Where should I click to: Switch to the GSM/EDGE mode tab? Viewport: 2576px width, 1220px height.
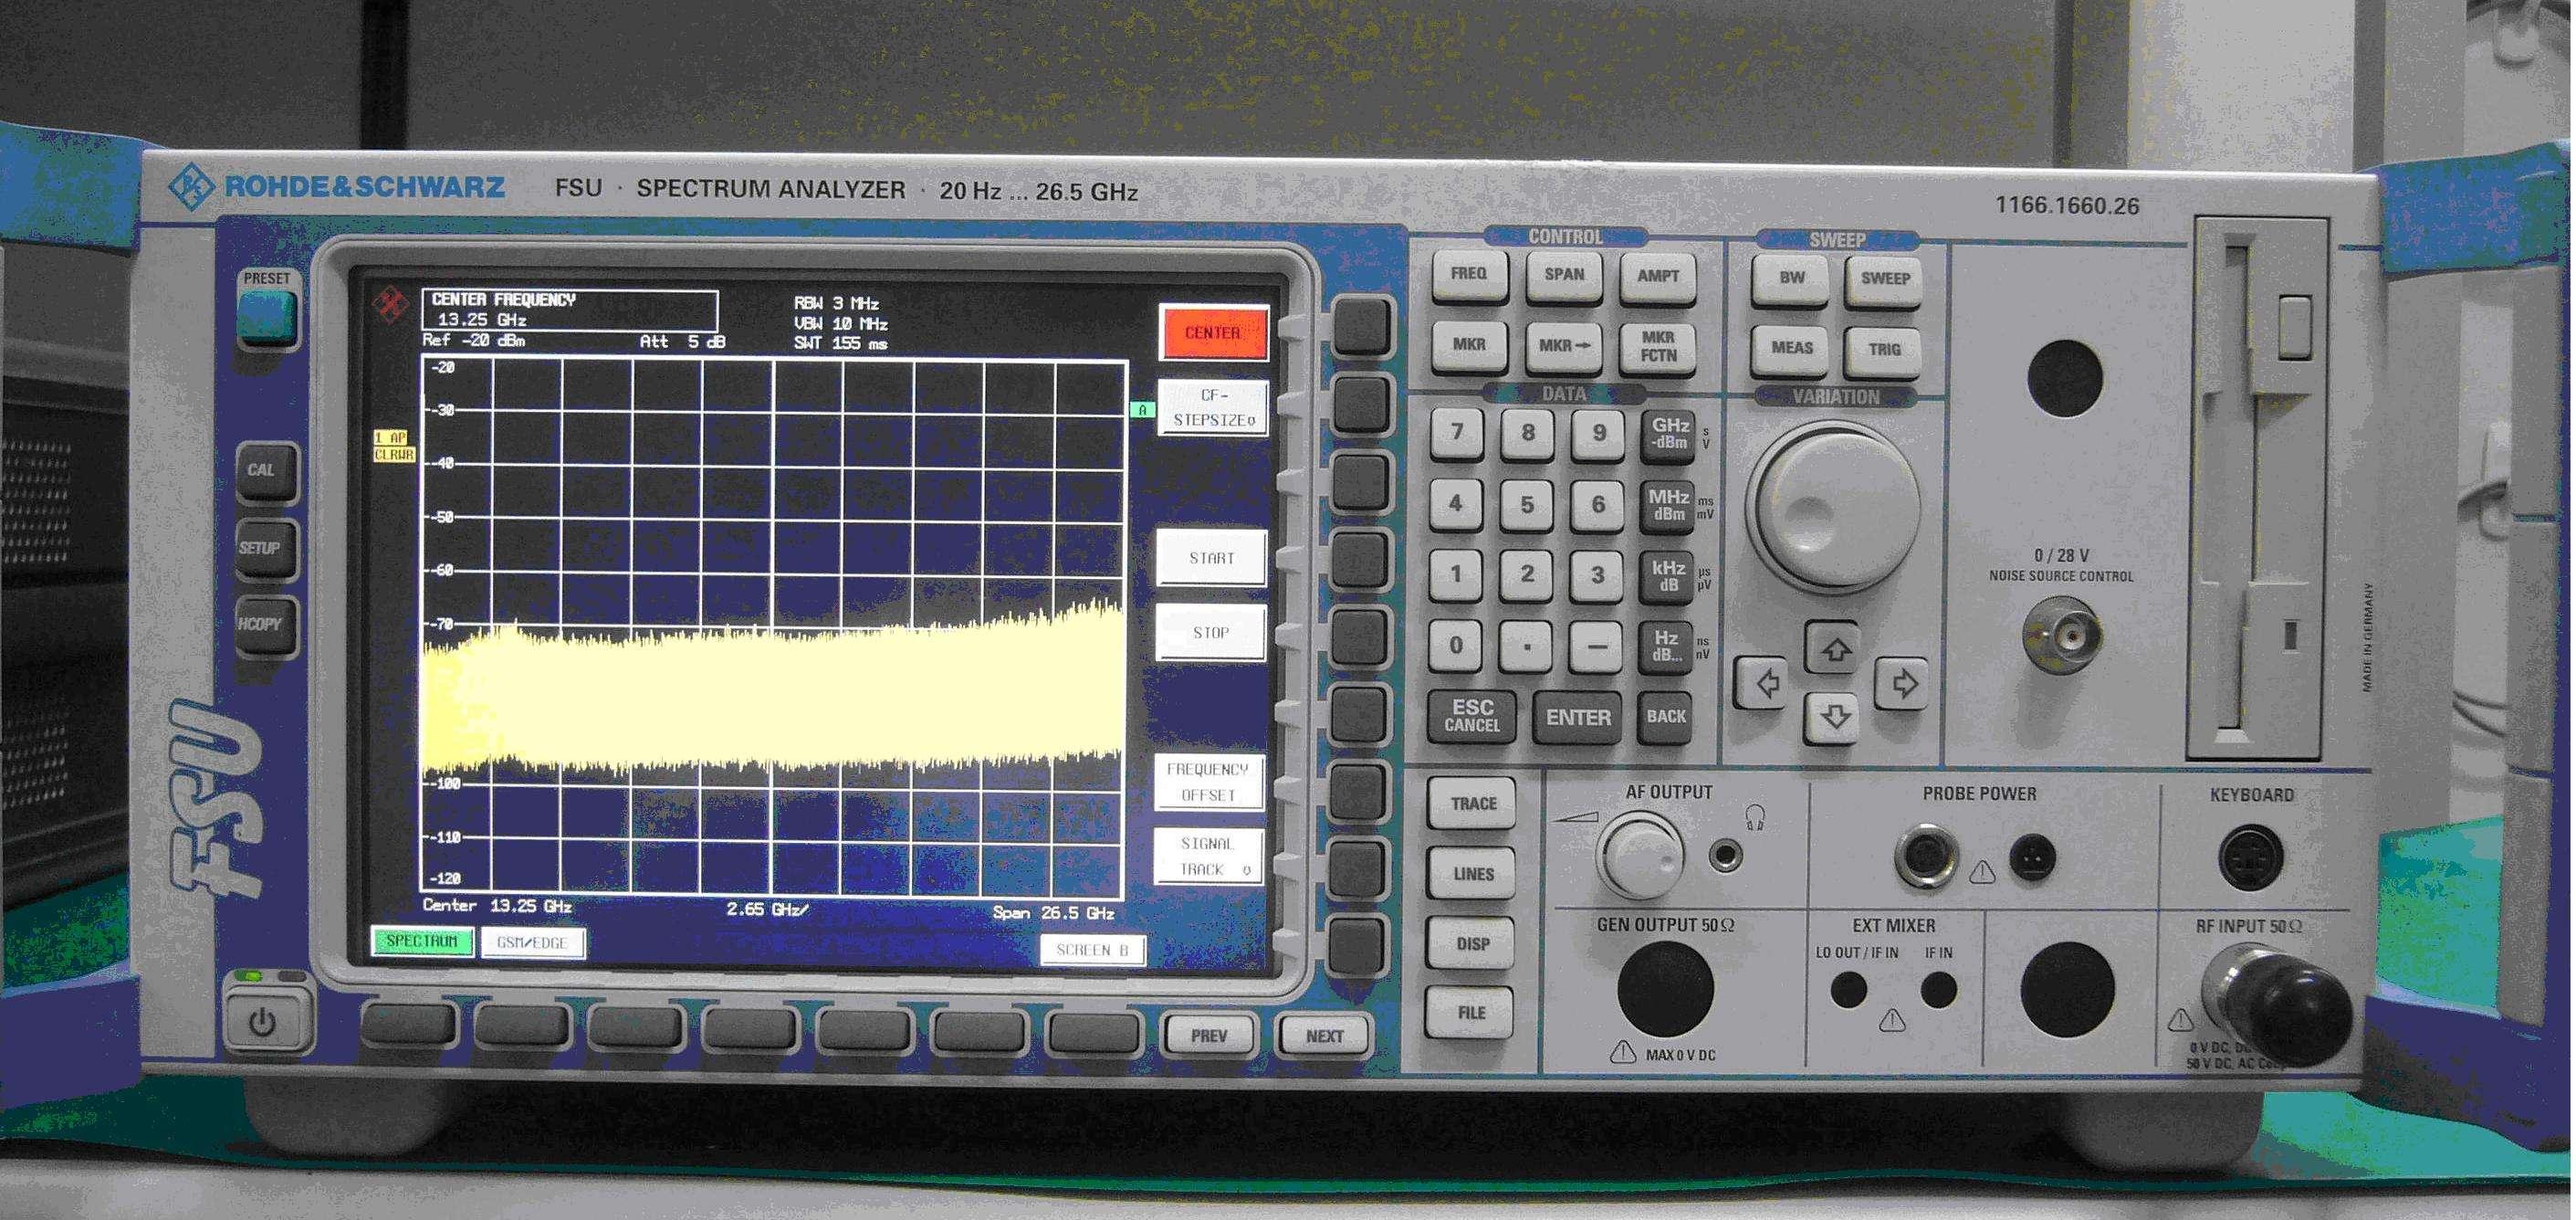pyautogui.click(x=532, y=943)
